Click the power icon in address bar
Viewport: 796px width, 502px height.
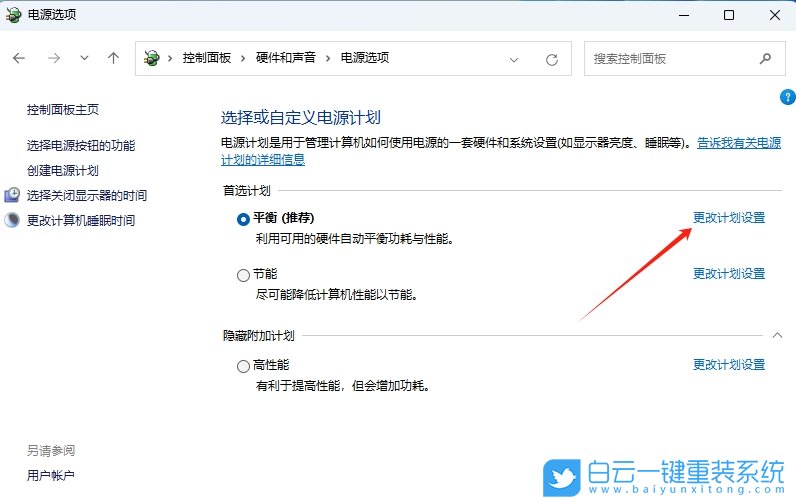(151, 58)
